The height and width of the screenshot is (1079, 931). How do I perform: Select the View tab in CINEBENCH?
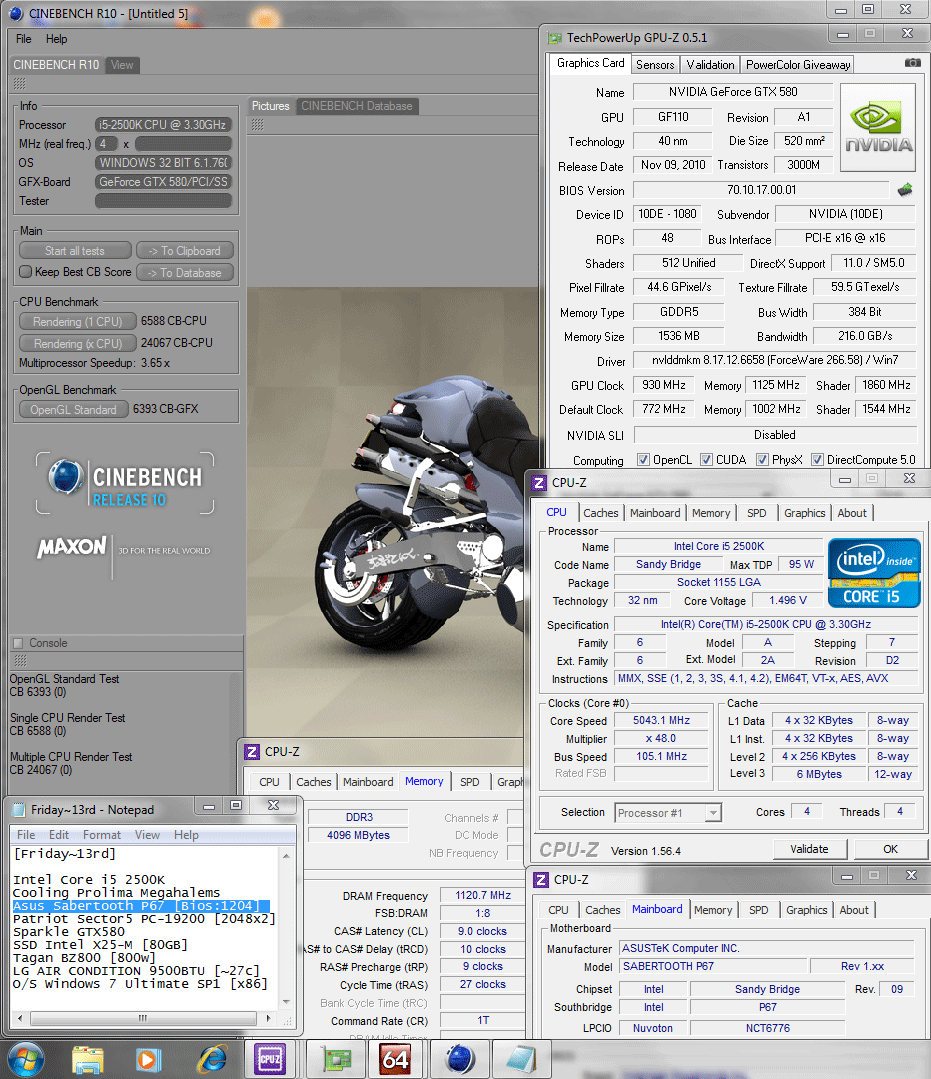122,65
